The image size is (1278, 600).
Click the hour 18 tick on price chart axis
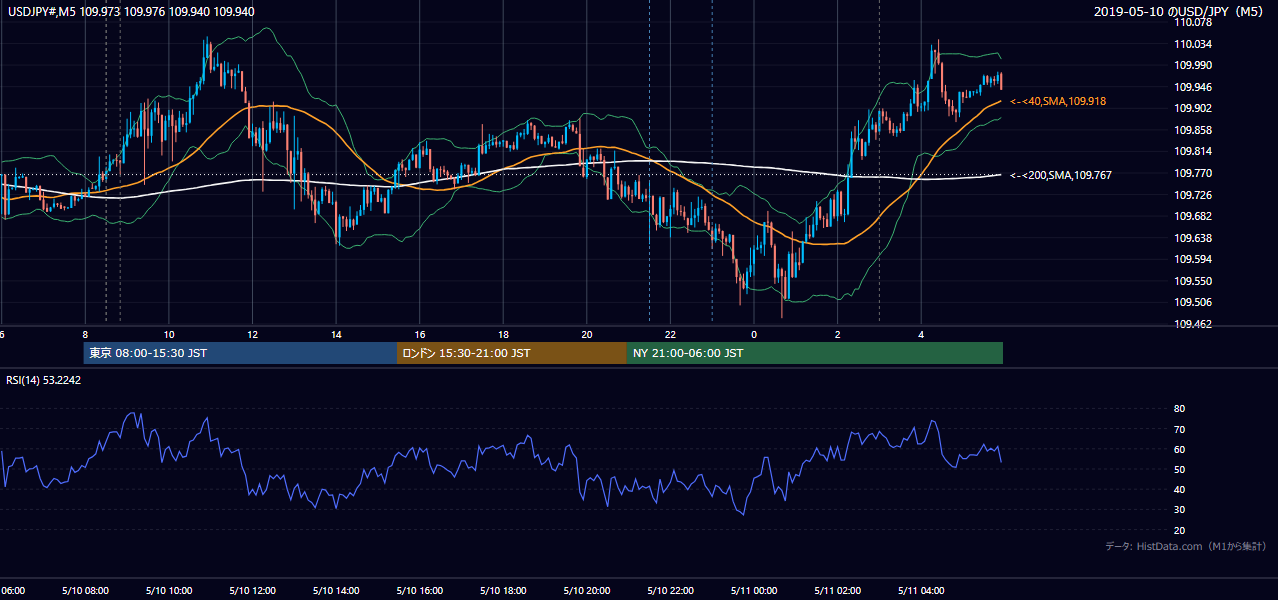(504, 334)
